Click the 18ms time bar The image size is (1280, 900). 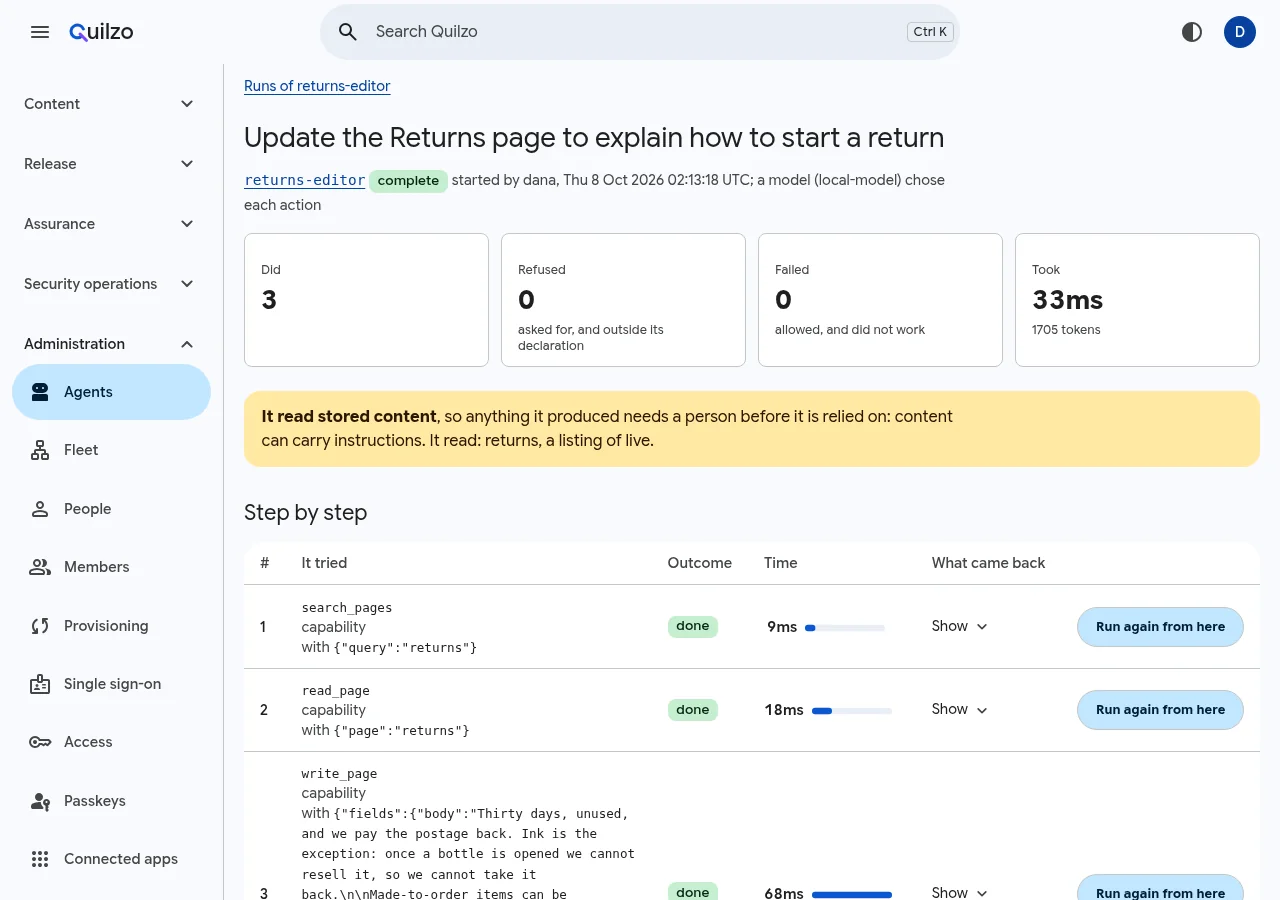(852, 711)
